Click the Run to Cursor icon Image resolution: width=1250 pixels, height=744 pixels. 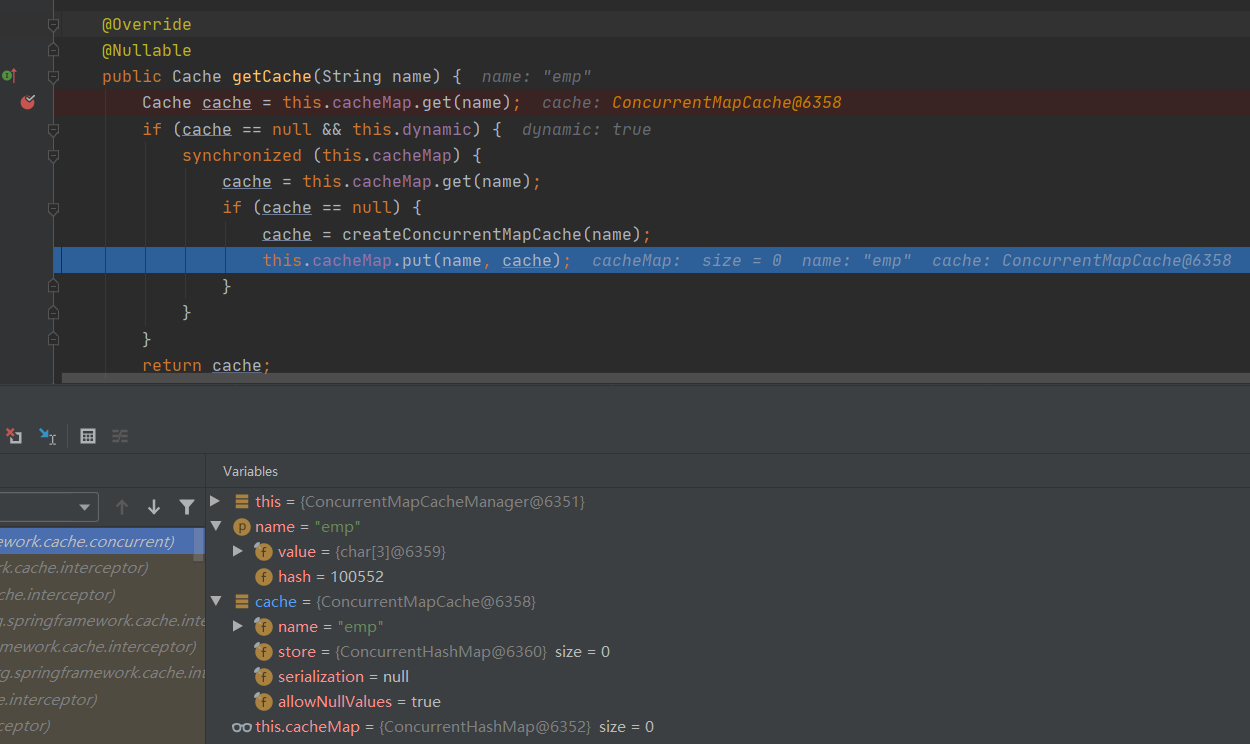tap(47, 436)
